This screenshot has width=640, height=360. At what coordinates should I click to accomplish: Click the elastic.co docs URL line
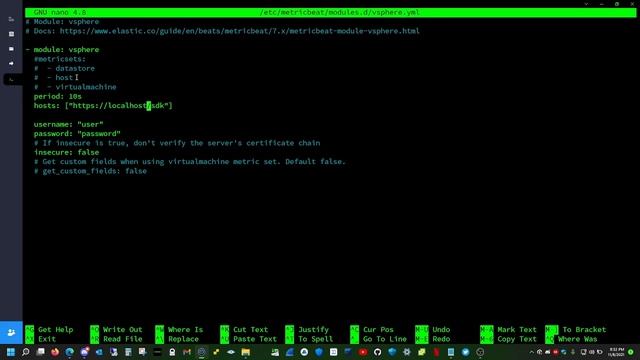[222, 31]
